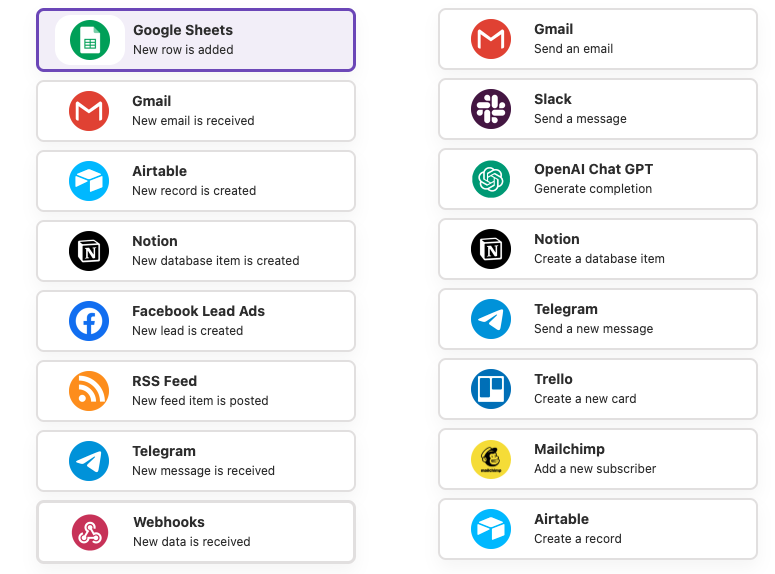Select Gmail Send an email action
775x574 pixels.
[x=597, y=39]
